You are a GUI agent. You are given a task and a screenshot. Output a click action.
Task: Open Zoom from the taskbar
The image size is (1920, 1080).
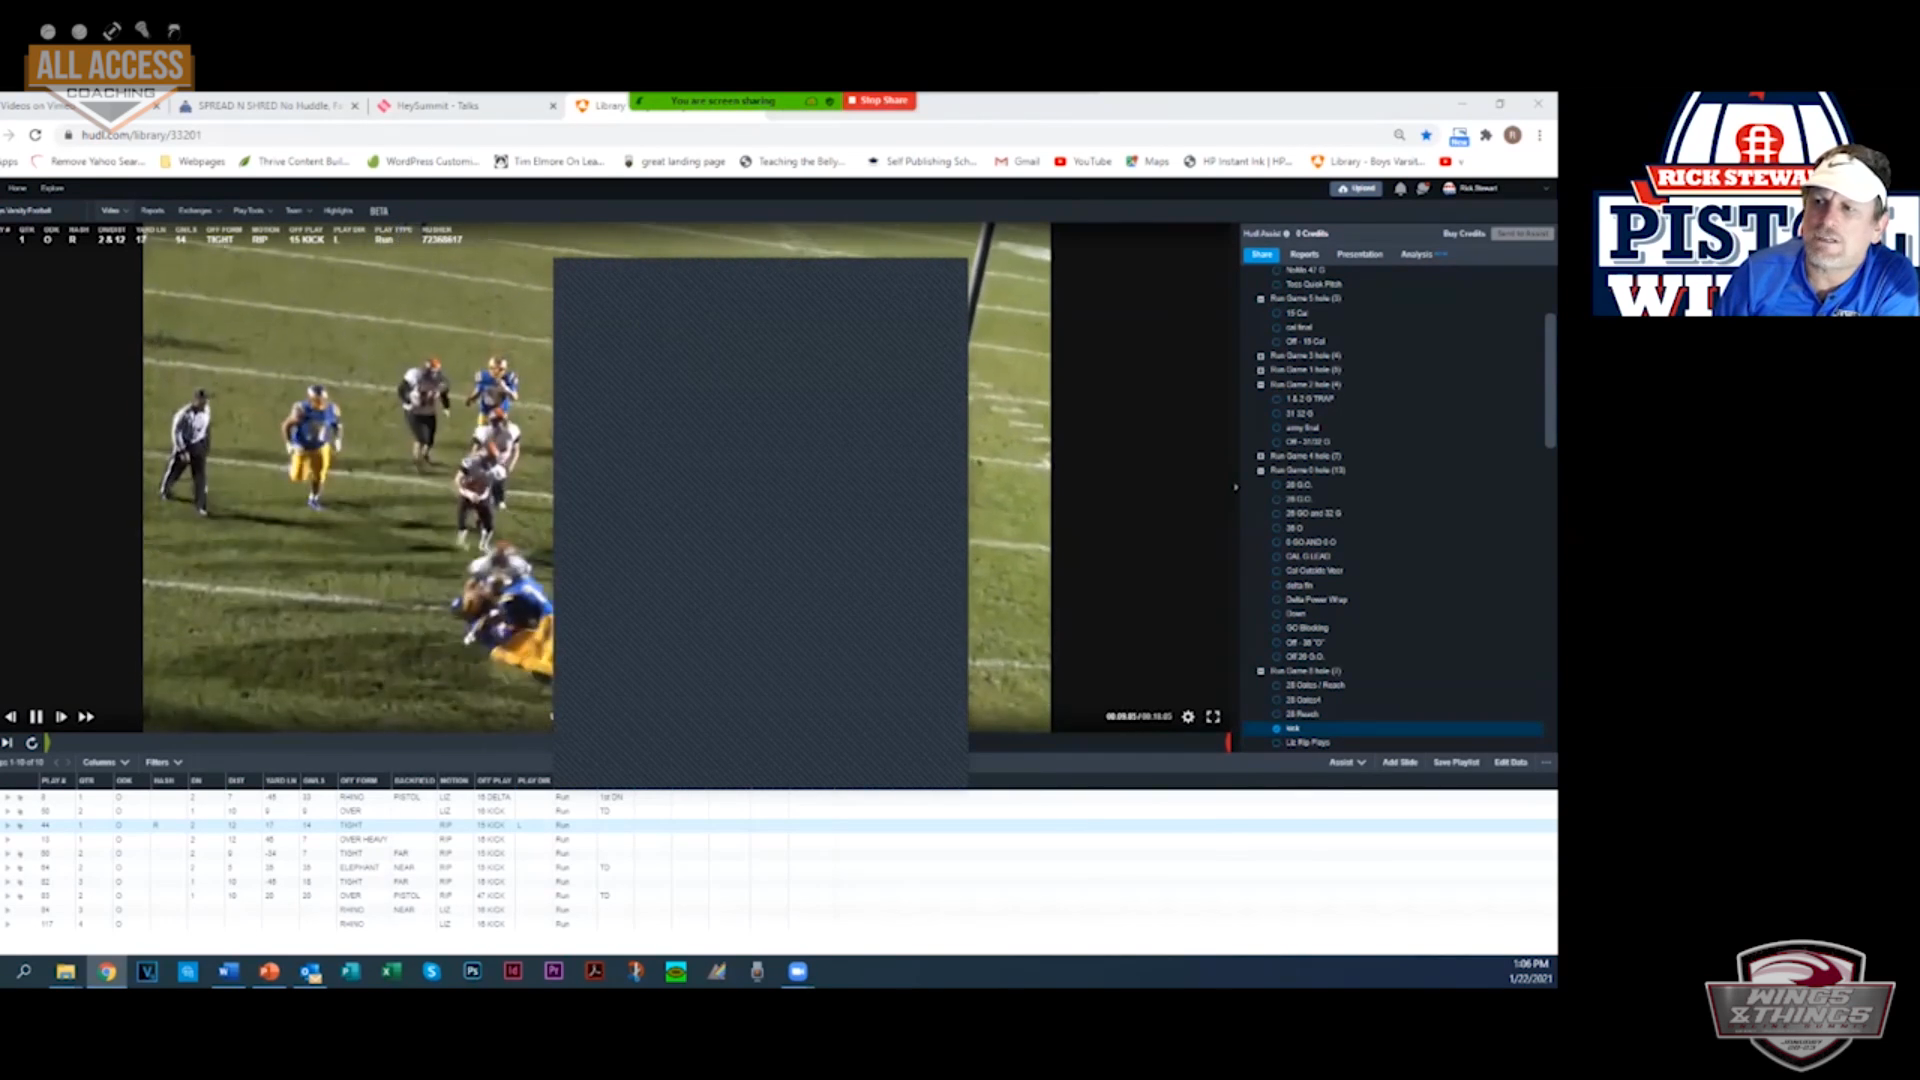(798, 971)
